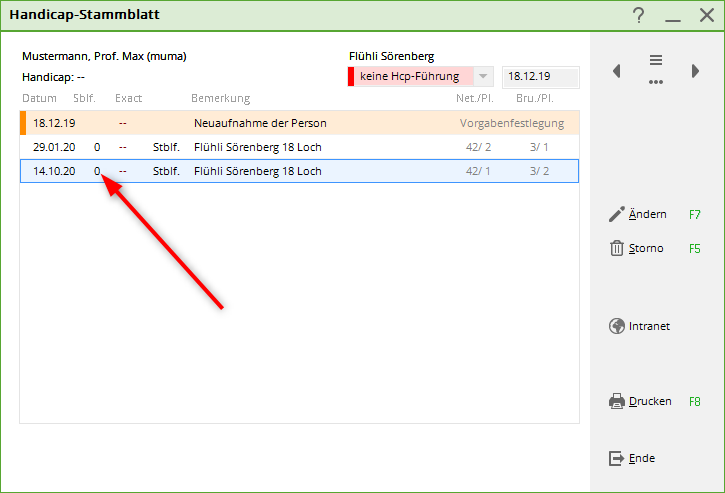The image size is (725, 493).
Task: Click the F5 shortcut label
Action: pyautogui.click(x=694, y=249)
